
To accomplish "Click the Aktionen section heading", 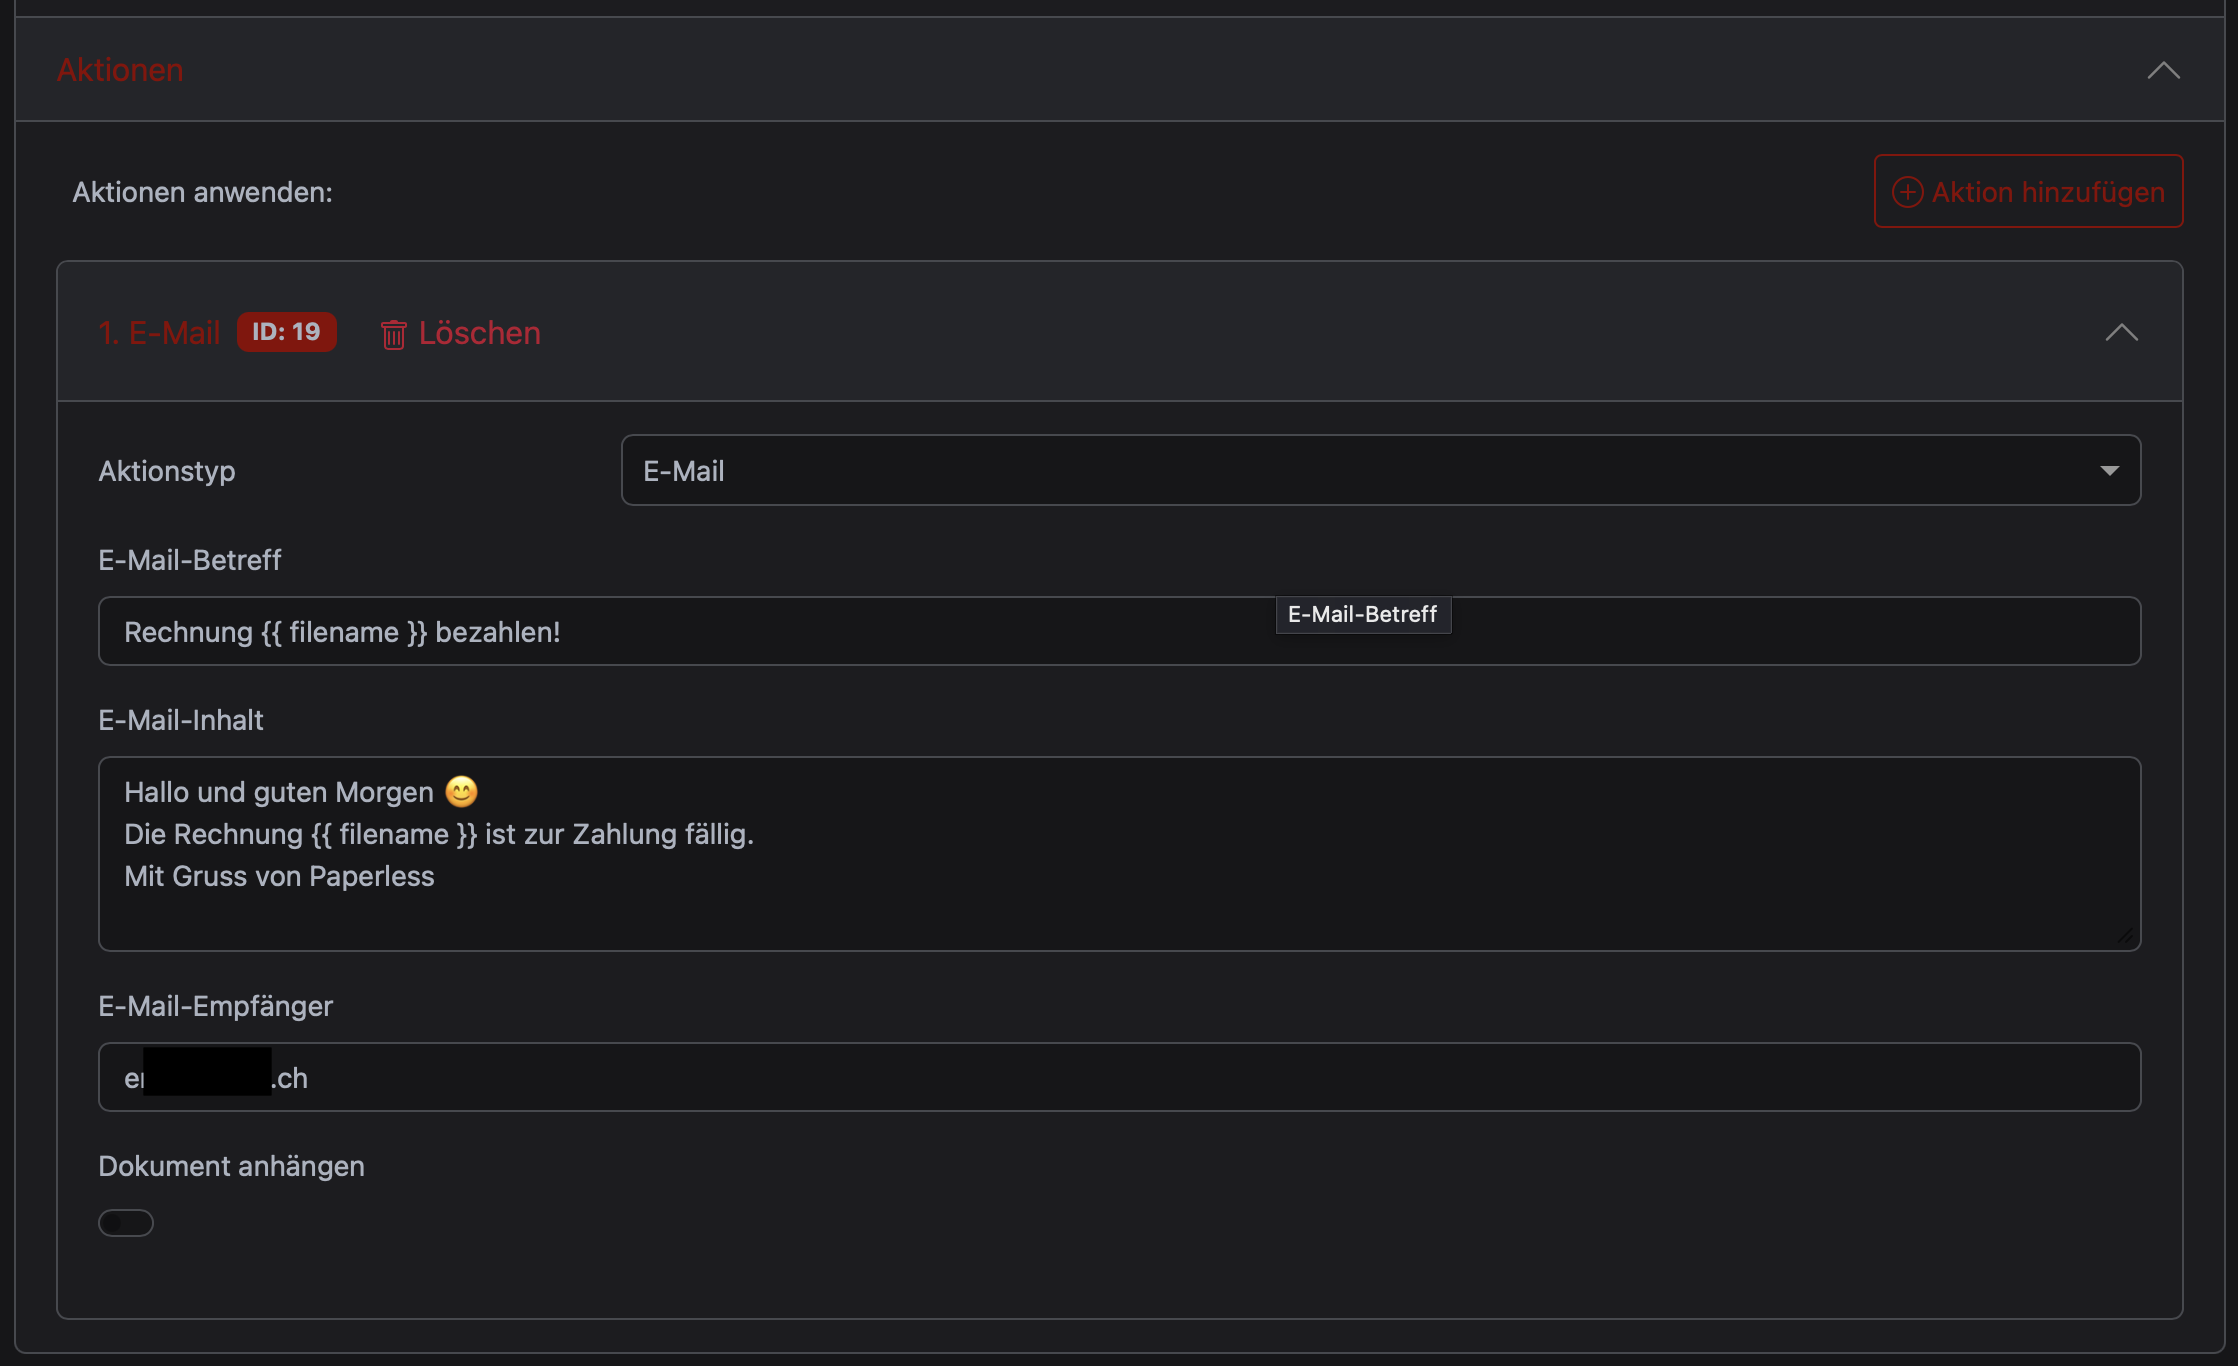I will click(x=120, y=70).
